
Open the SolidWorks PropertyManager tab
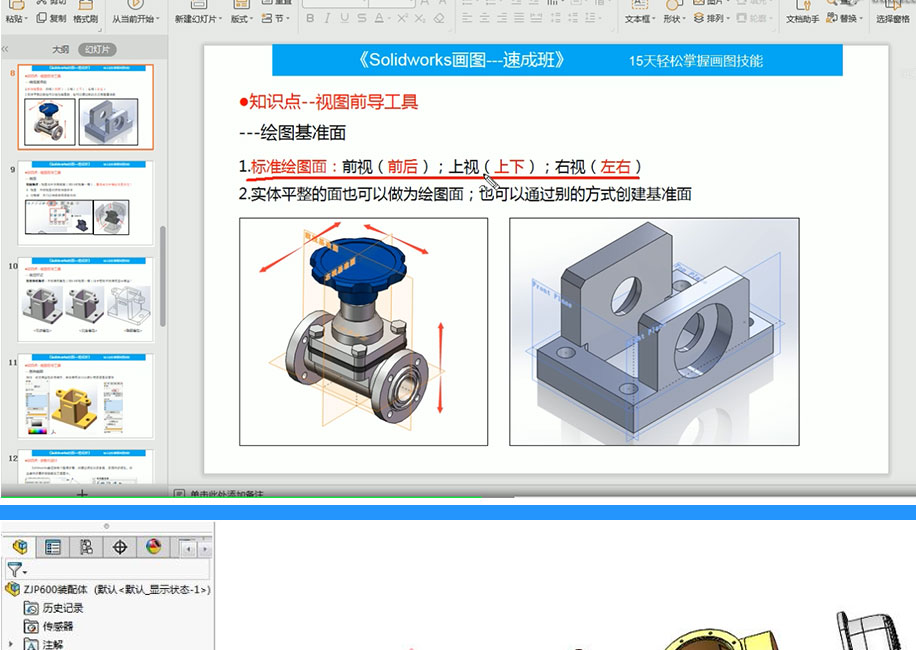pyautogui.click(x=53, y=547)
